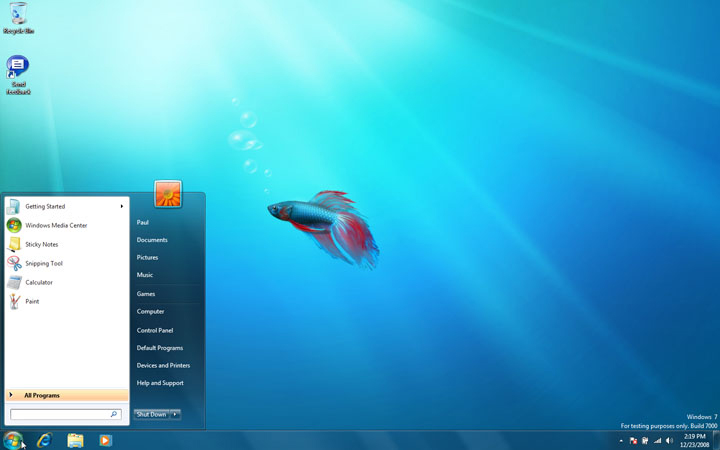Screen dimensions: 720x450
Task: Expand All Programs list
Action: tap(42, 395)
